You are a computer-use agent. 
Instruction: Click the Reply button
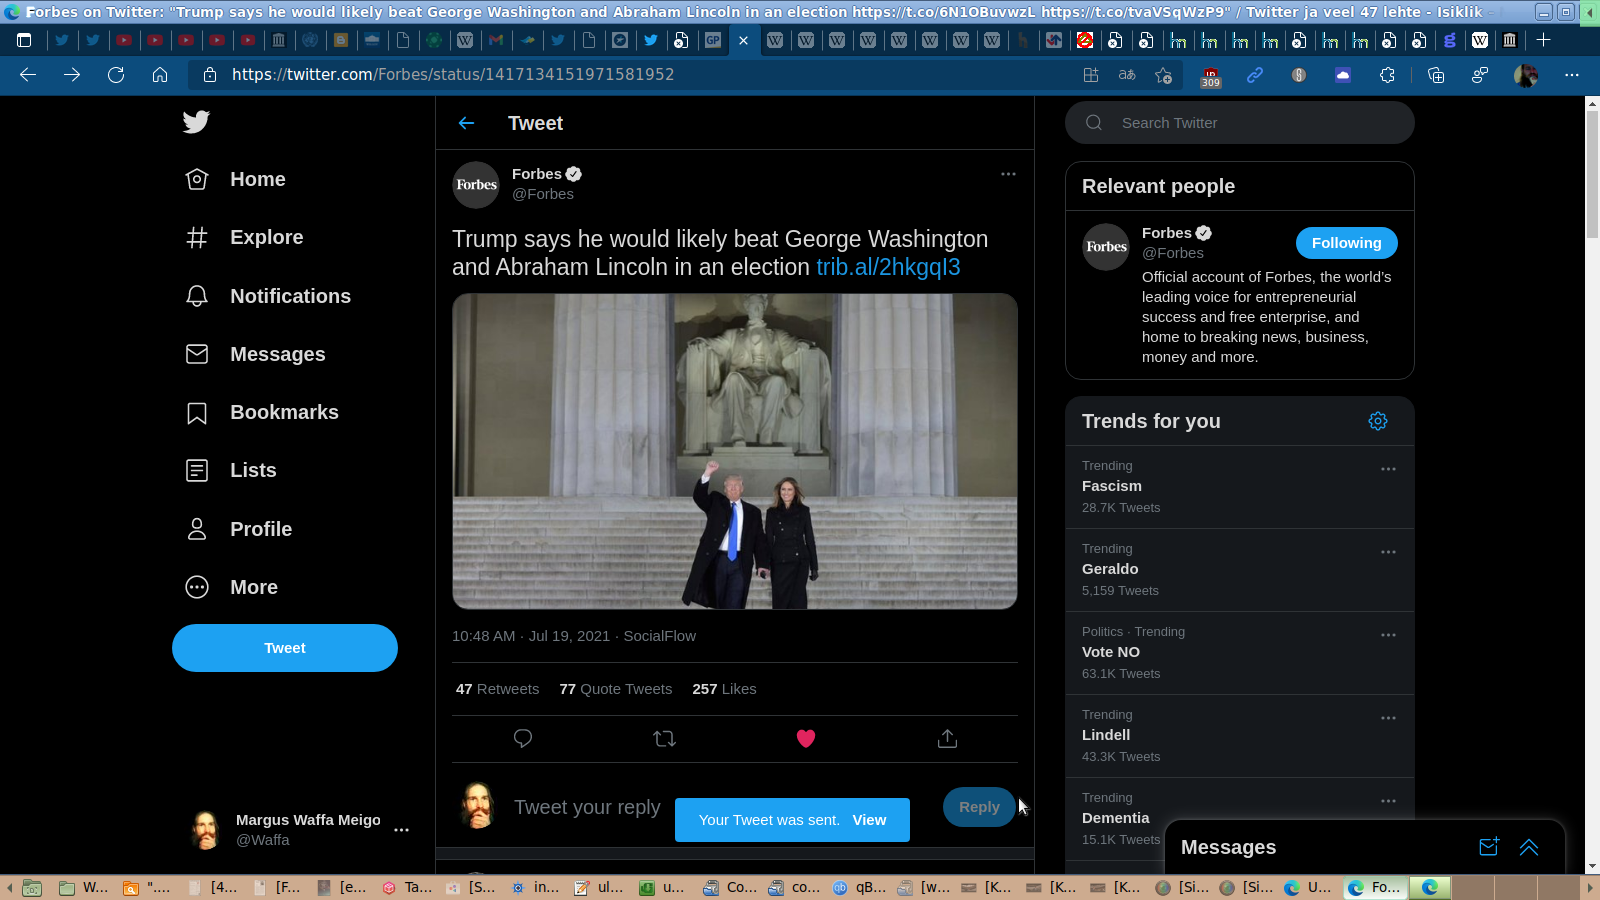click(x=979, y=807)
